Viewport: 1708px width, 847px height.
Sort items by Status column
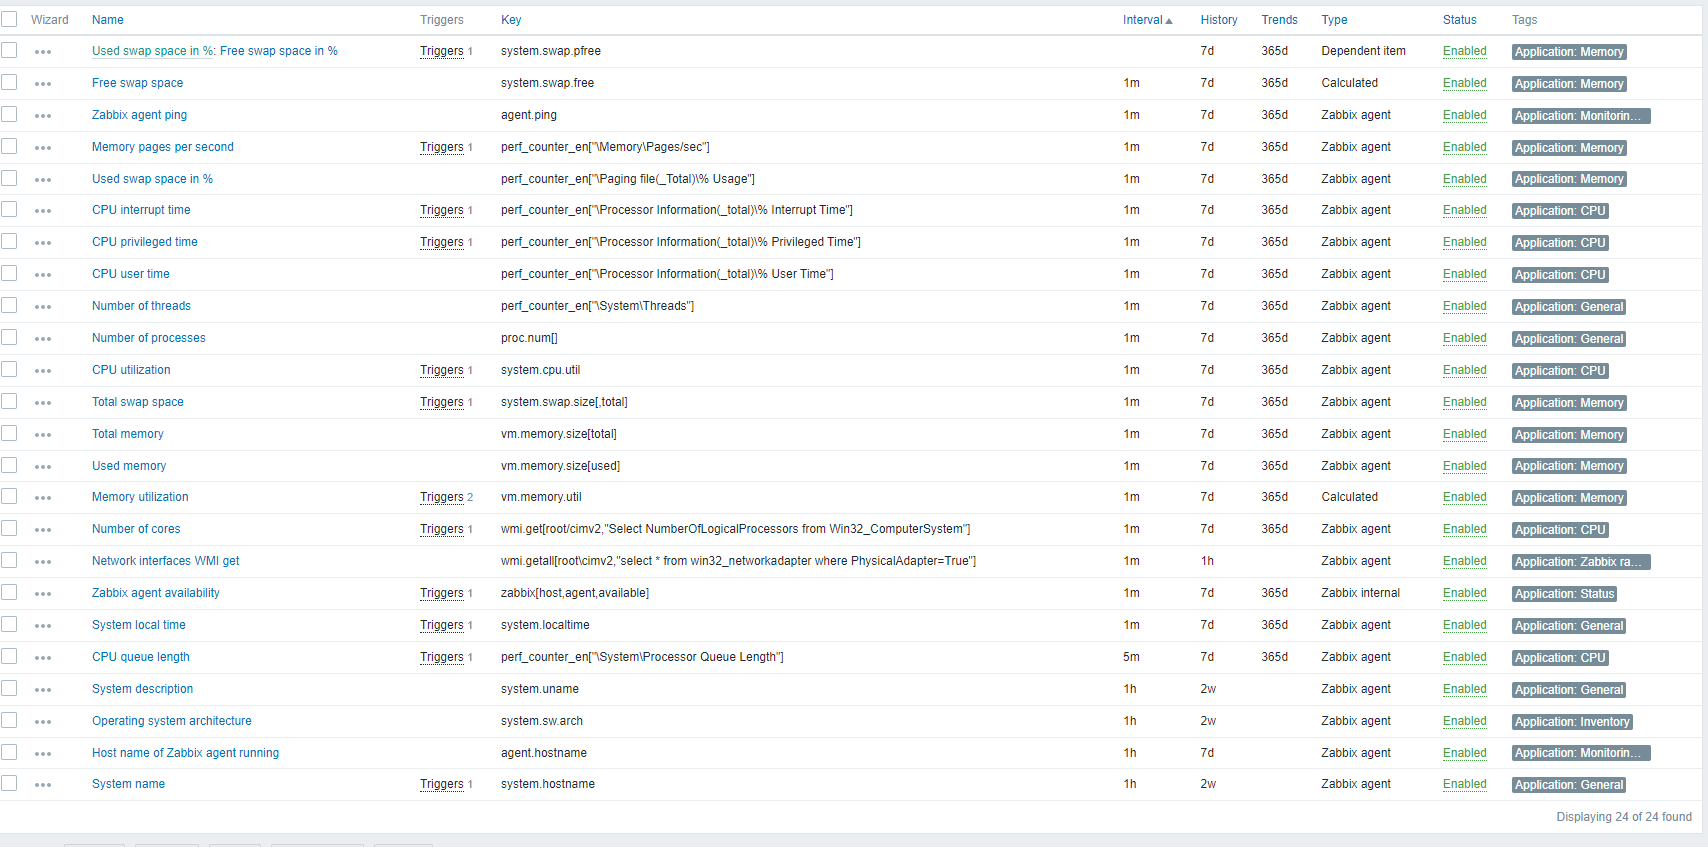(x=1459, y=20)
